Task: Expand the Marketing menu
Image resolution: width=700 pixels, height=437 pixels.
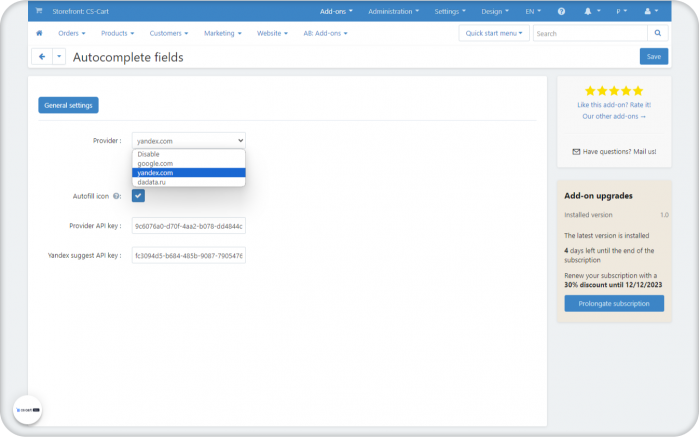Action: 222,33
